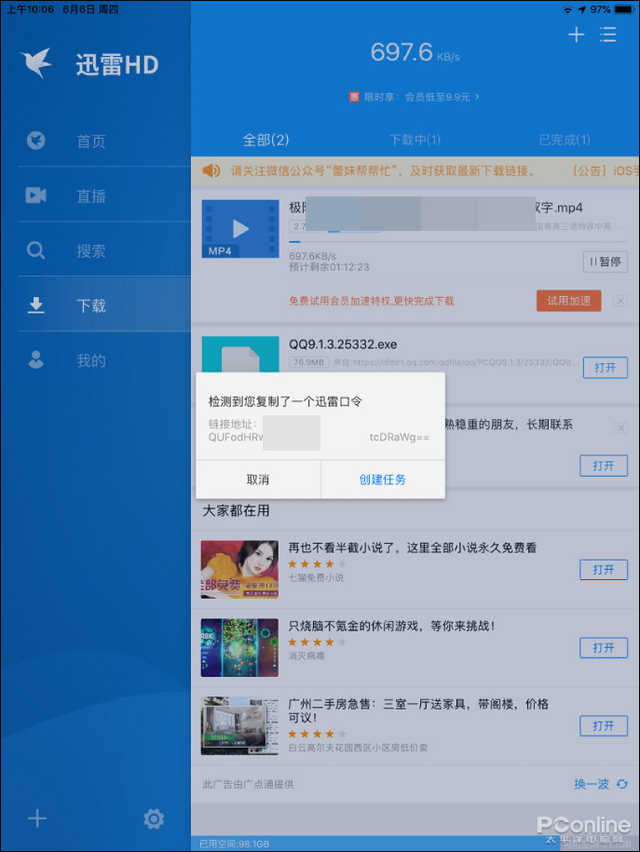
Task: Add a new task with top plus icon
Action: click(x=576, y=35)
